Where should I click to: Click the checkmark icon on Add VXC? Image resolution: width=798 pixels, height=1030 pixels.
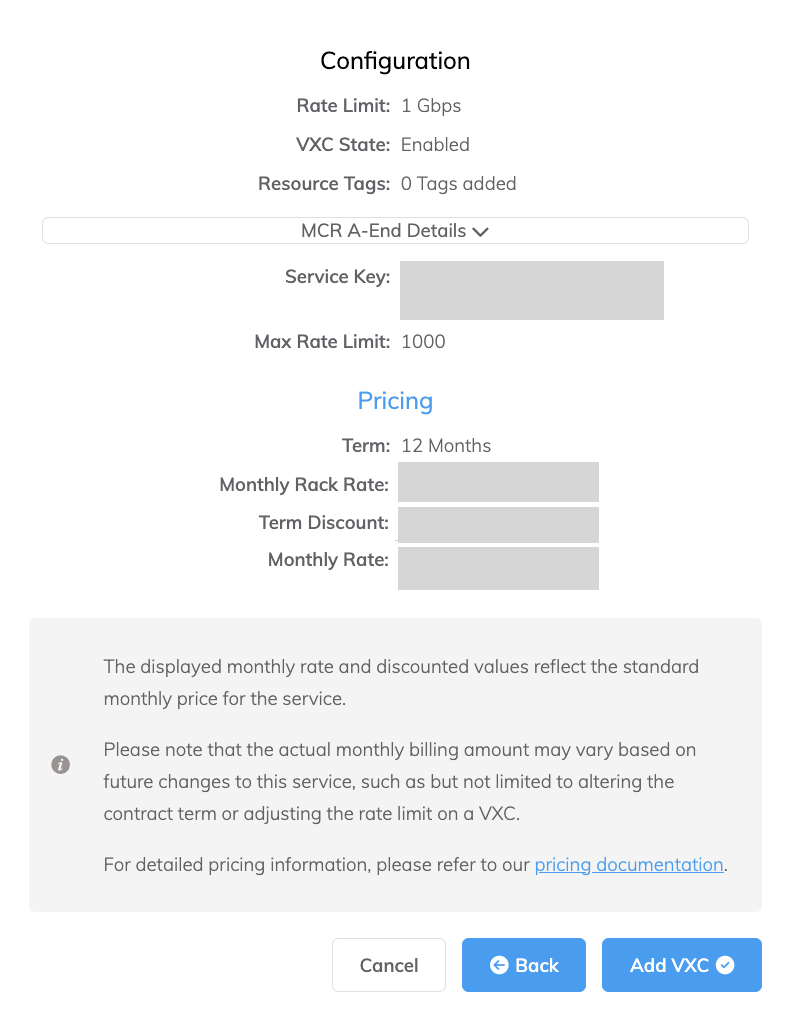pos(726,965)
